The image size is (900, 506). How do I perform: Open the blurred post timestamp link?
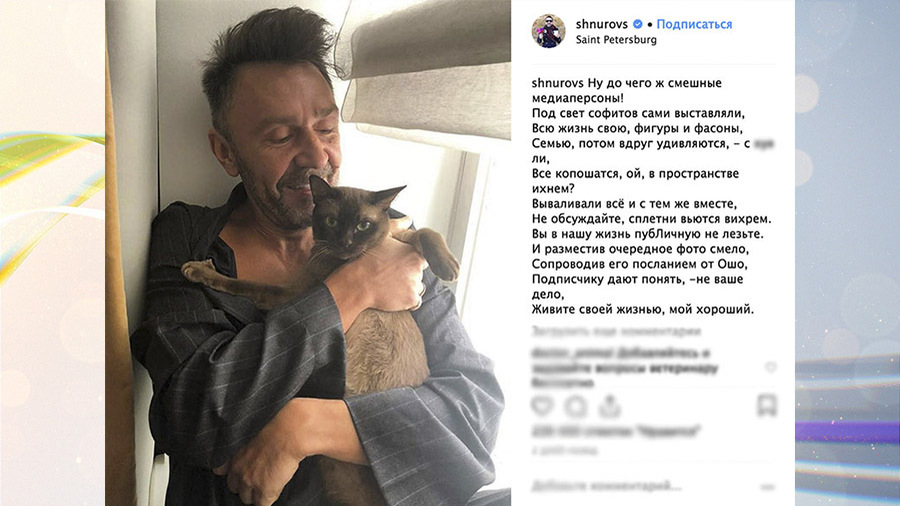(x=564, y=451)
